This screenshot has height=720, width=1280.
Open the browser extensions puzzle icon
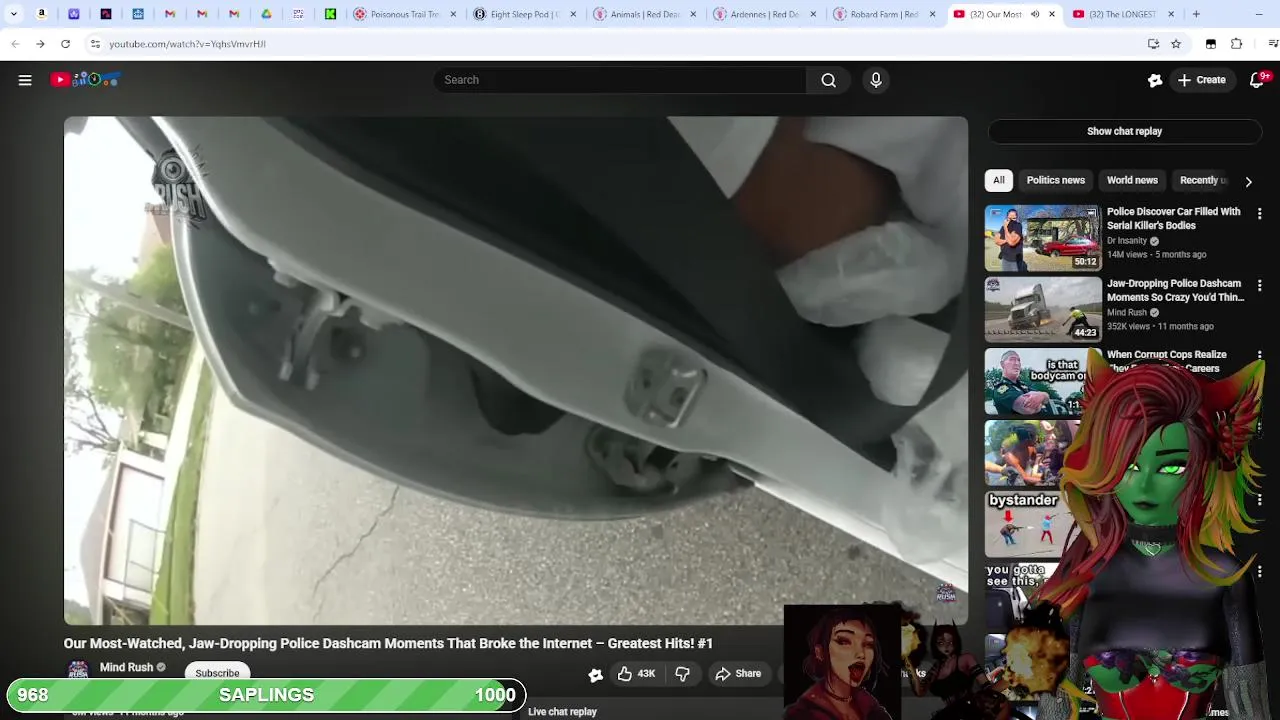coord(1236,44)
